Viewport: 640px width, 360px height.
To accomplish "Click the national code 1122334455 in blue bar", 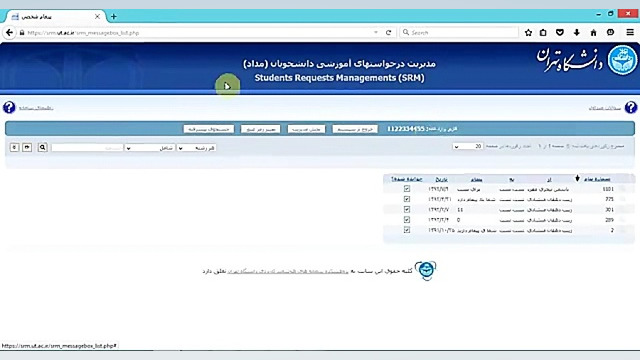I will pos(406,129).
